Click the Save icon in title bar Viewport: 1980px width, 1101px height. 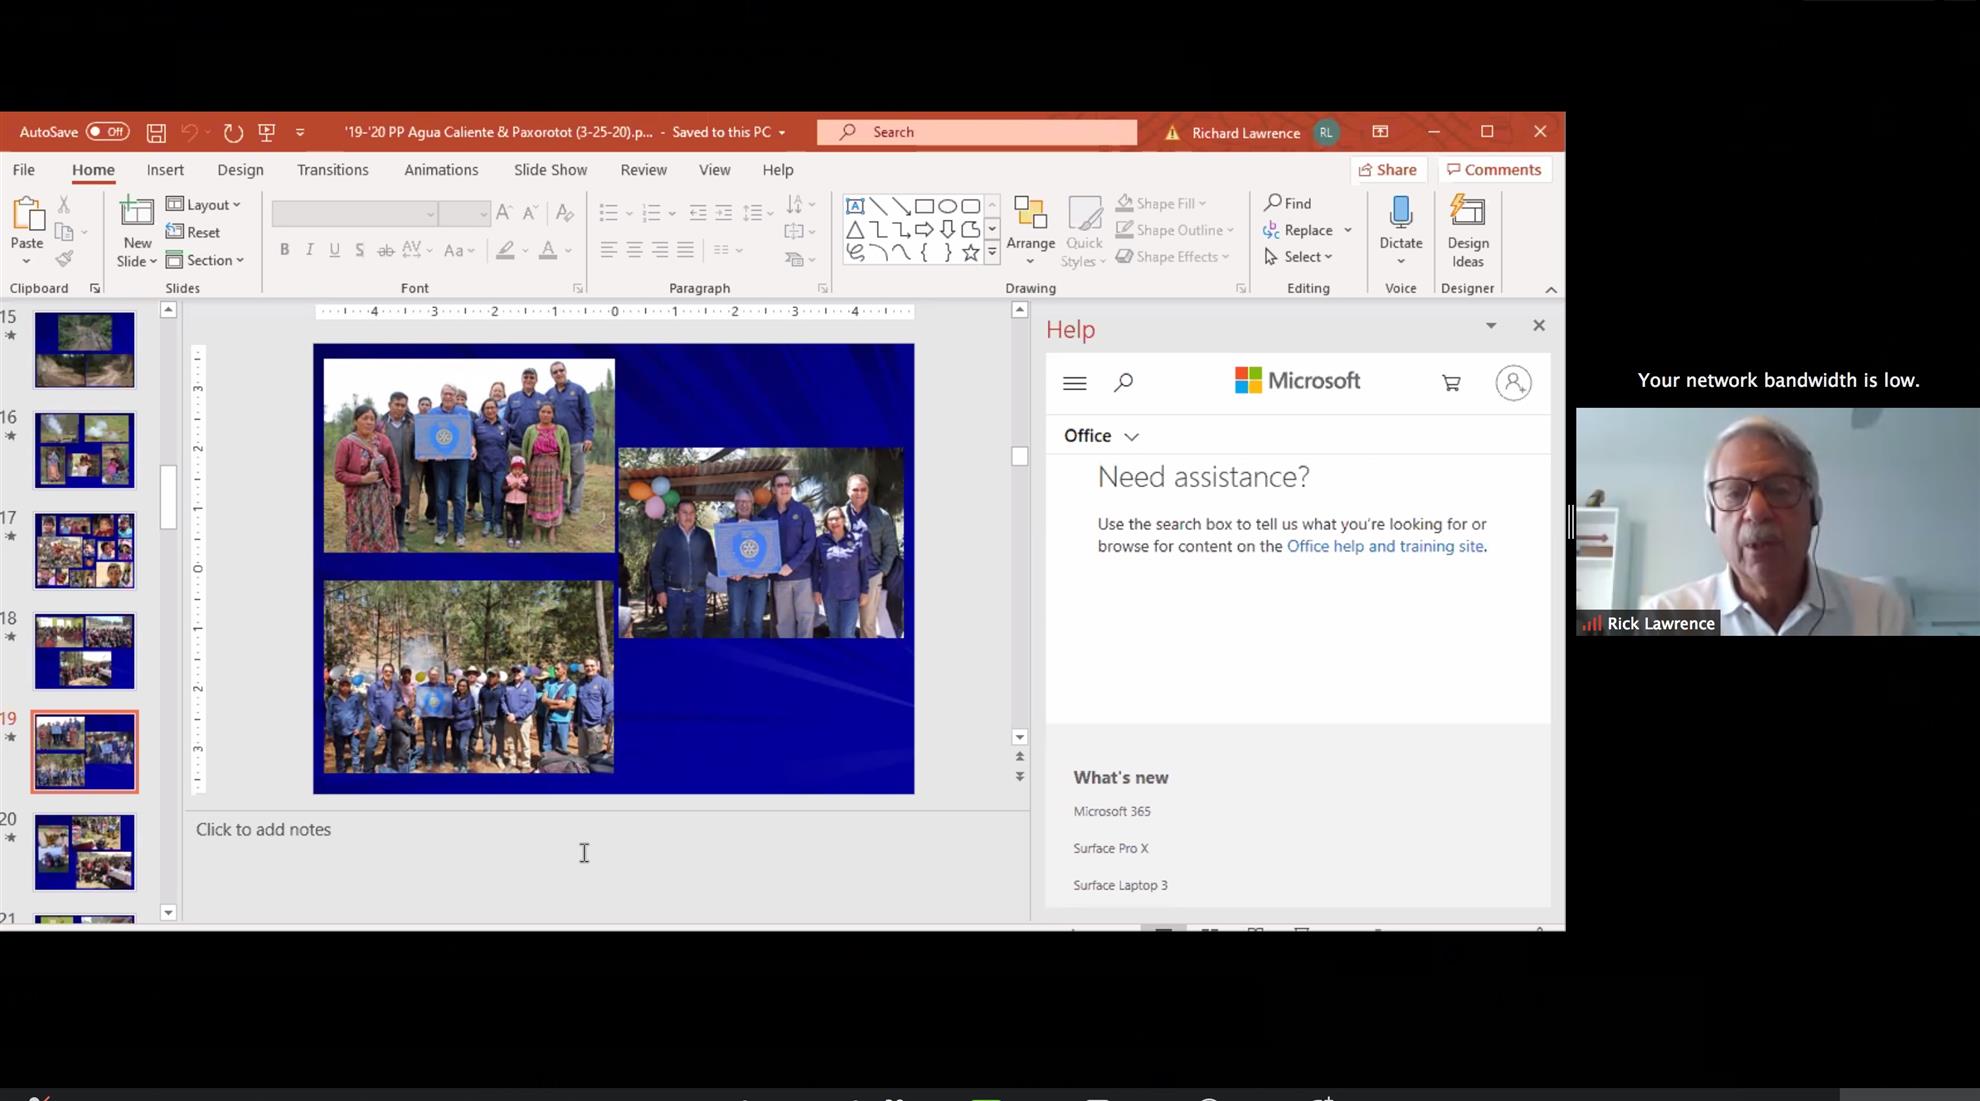pyautogui.click(x=156, y=132)
